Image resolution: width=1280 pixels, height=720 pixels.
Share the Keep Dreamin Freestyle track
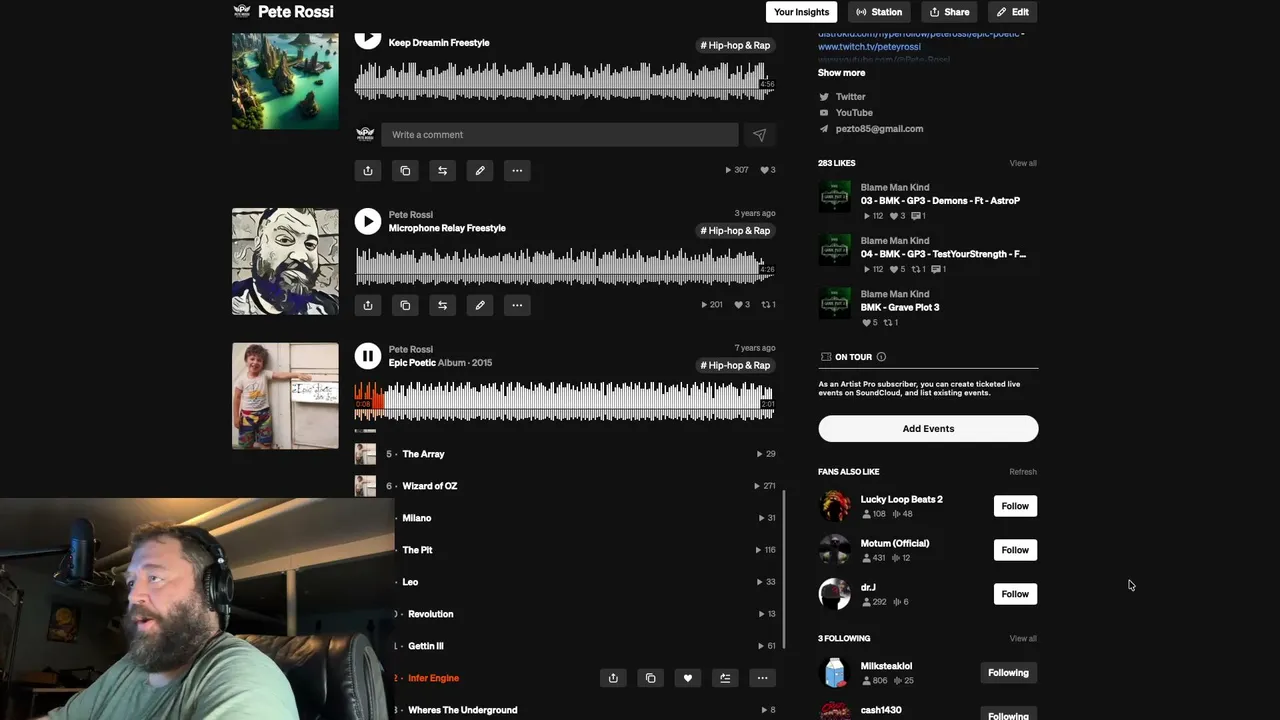click(368, 171)
